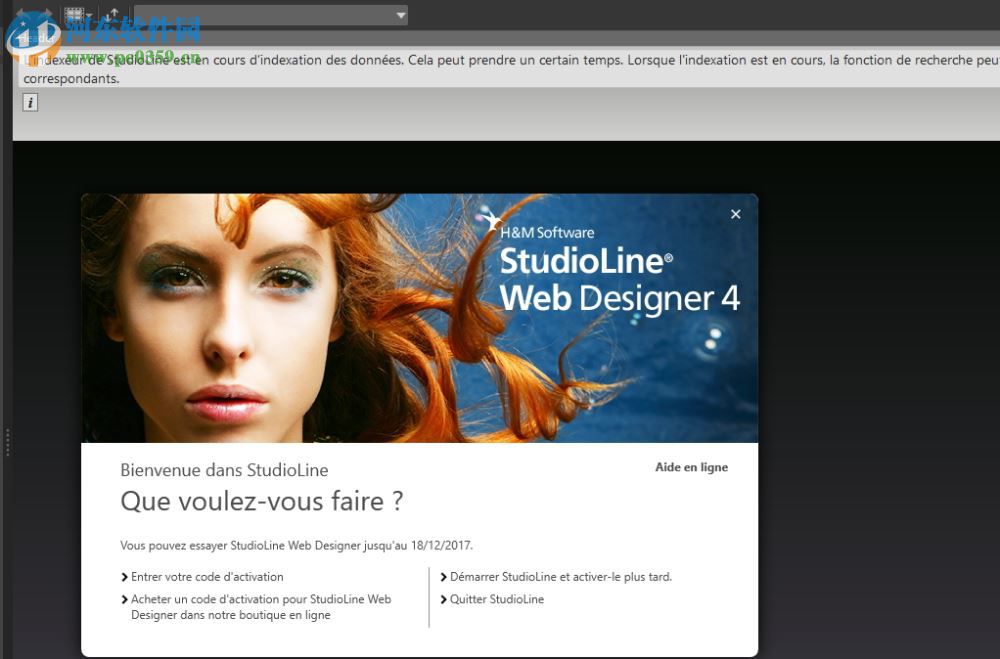Select "Entrer votre code d'activation"

207,577
